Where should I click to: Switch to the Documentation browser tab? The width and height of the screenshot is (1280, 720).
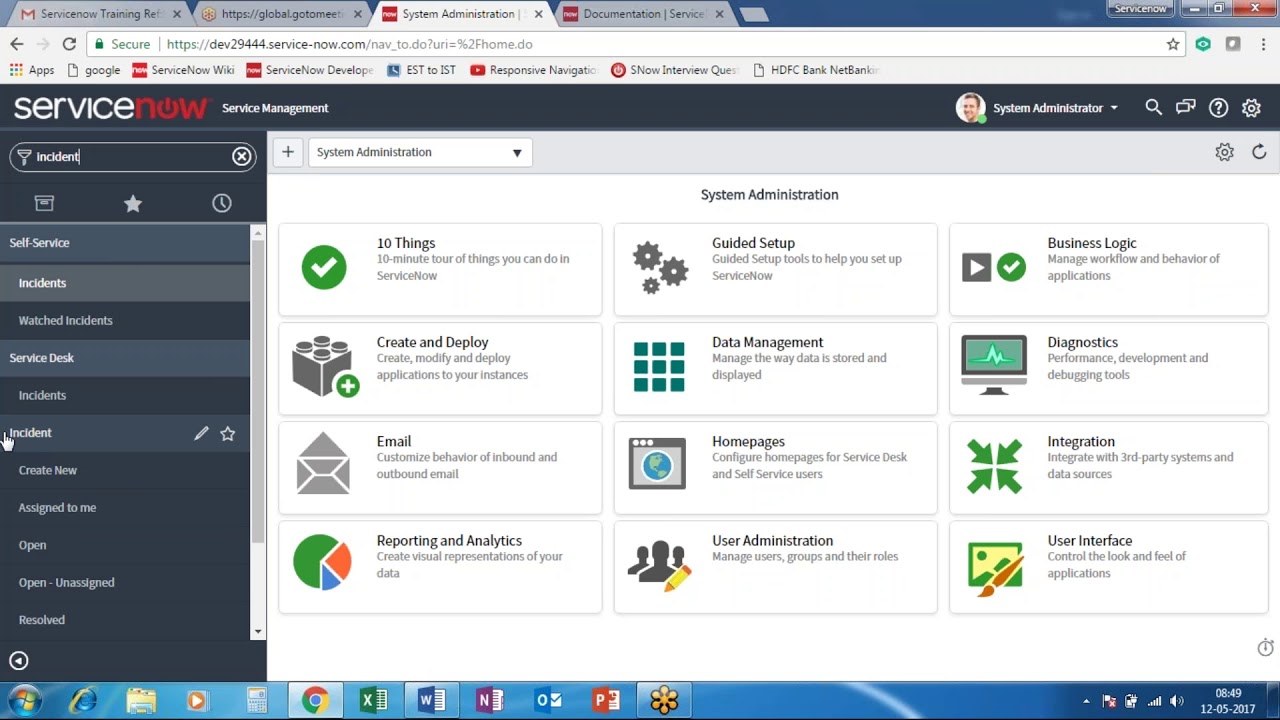645,14
